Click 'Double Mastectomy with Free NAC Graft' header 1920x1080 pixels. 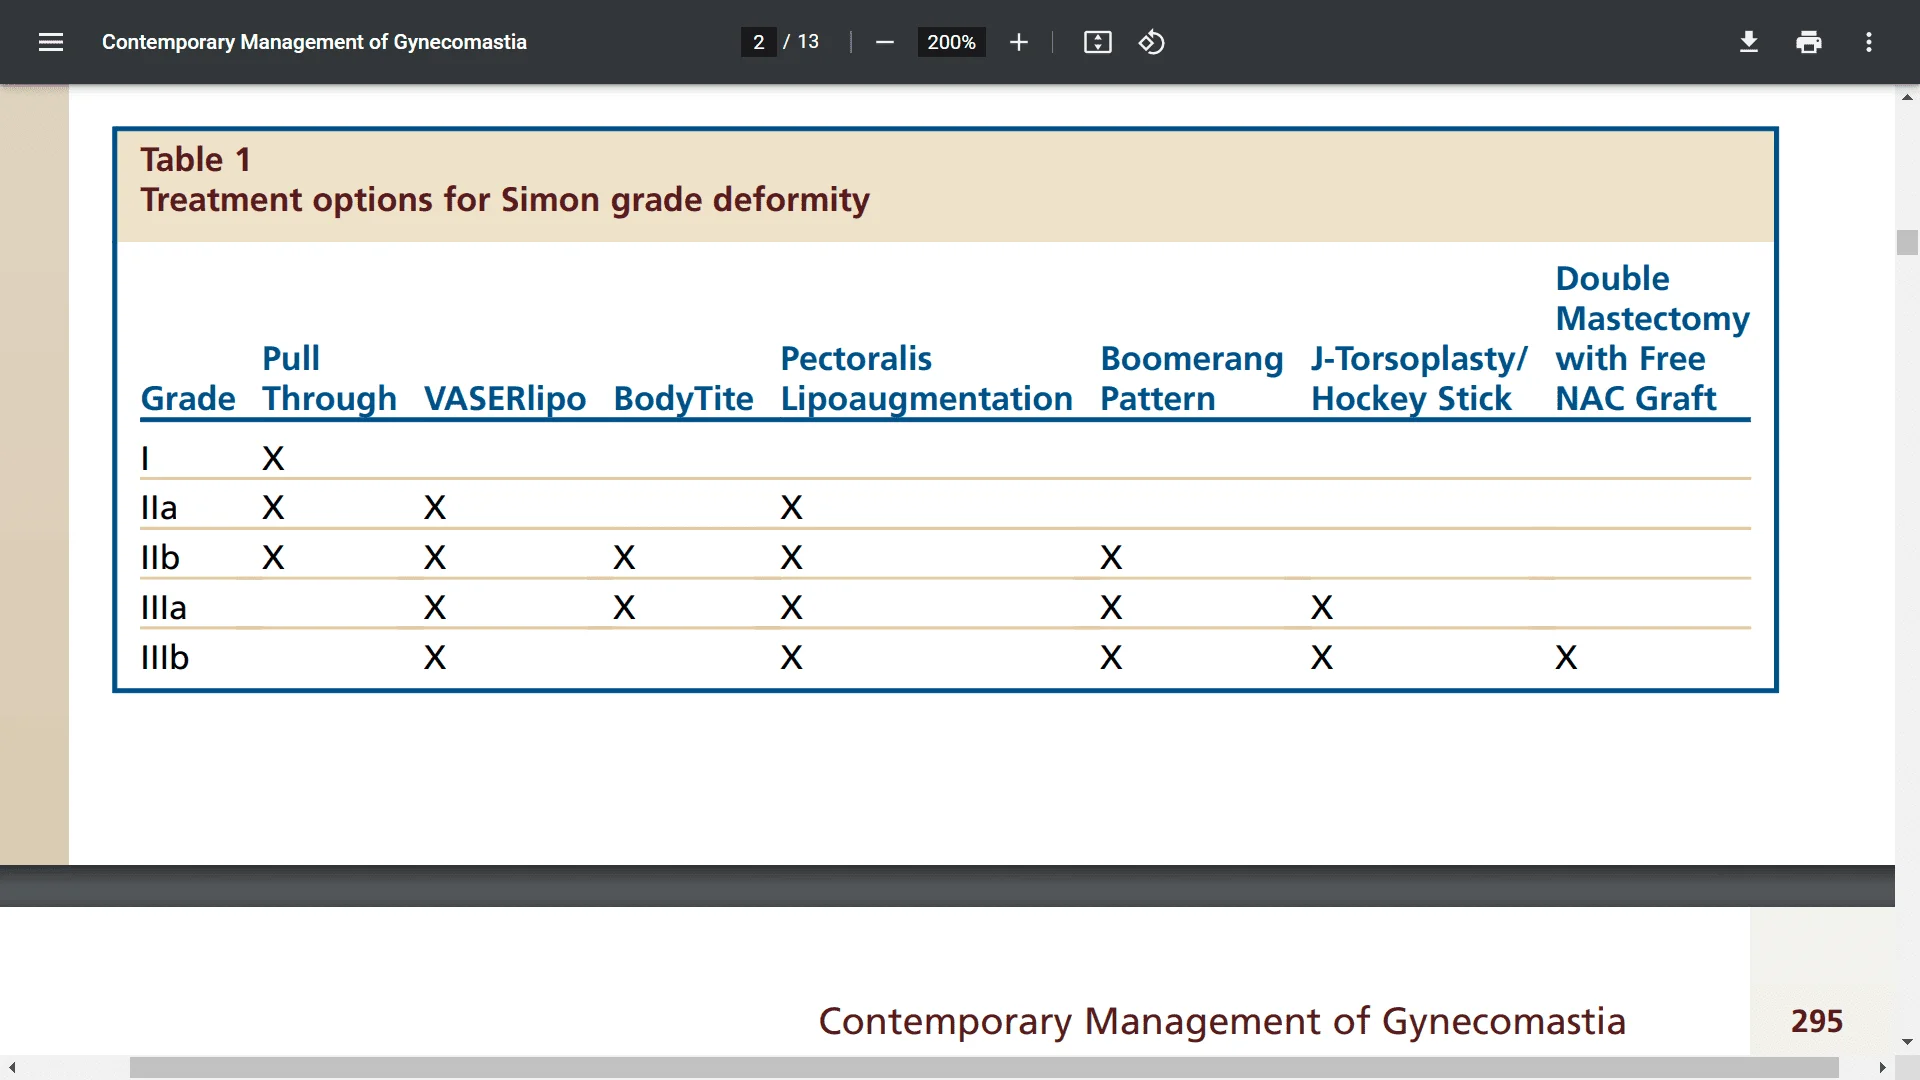(1652, 338)
